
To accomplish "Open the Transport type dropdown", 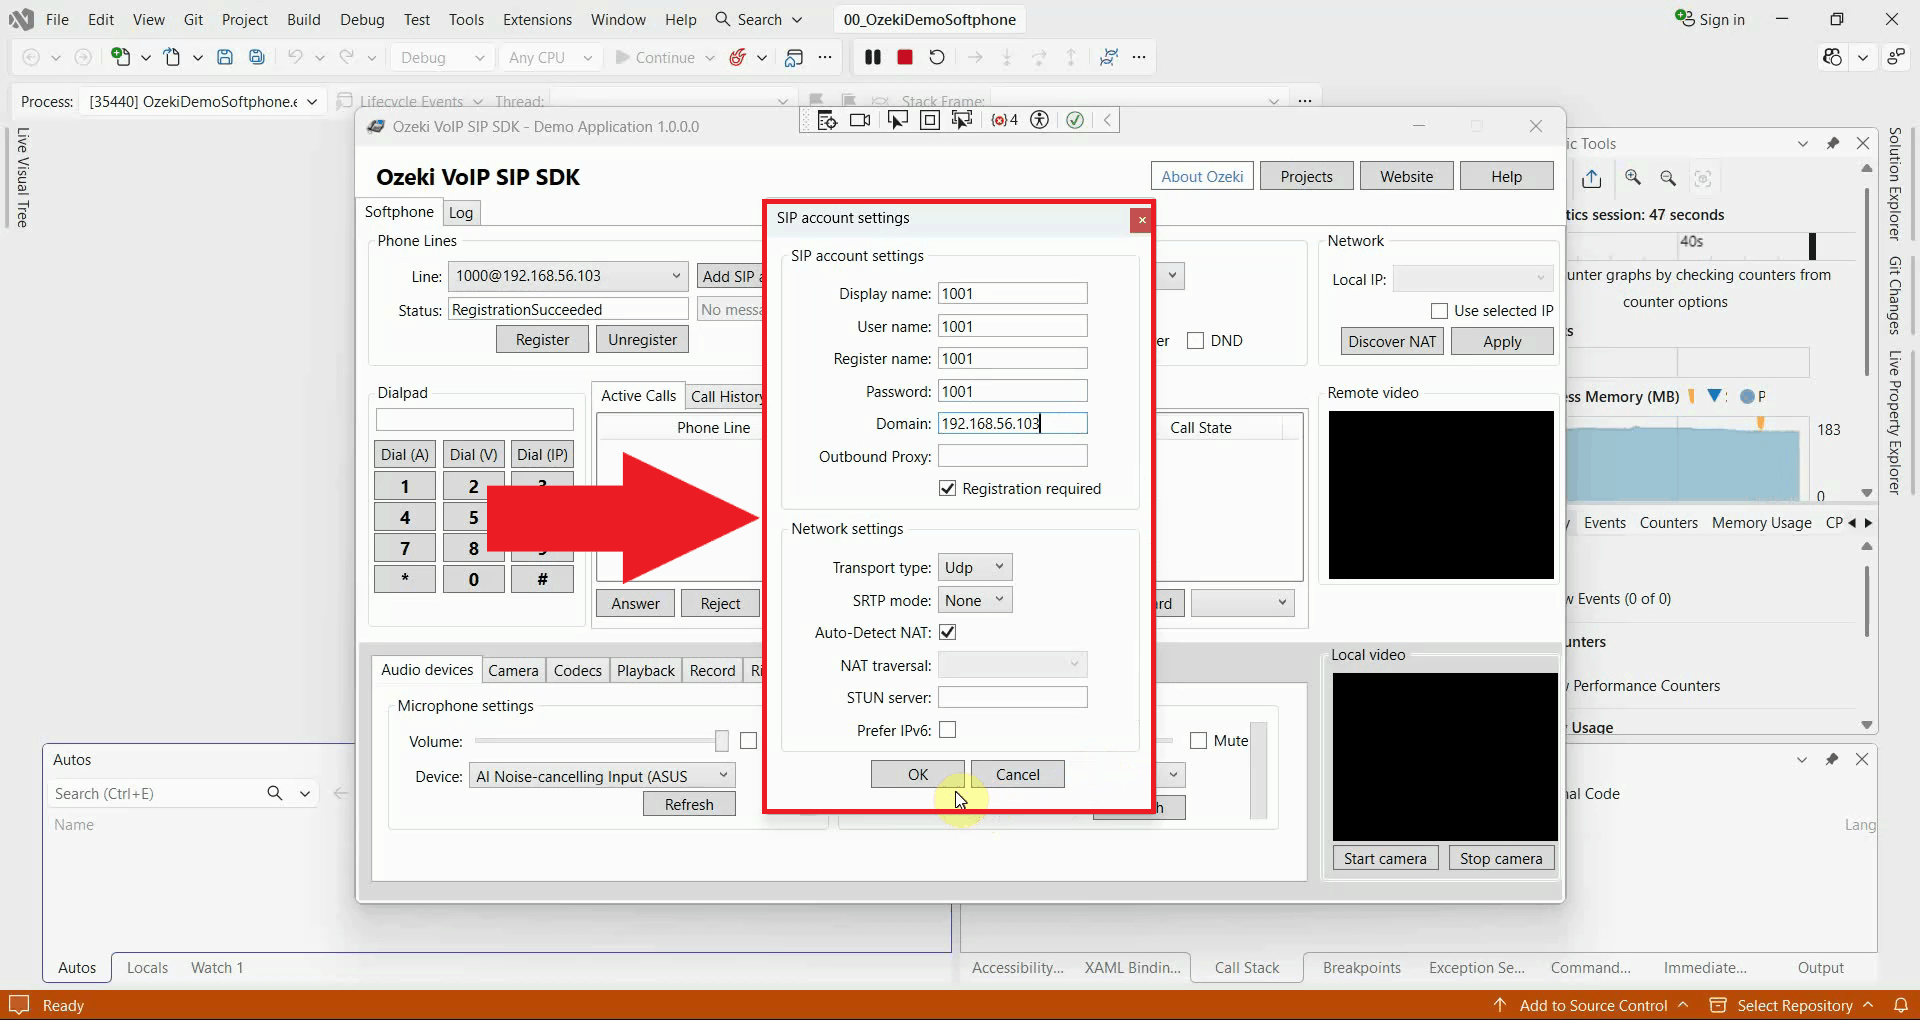I will pyautogui.click(x=975, y=567).
